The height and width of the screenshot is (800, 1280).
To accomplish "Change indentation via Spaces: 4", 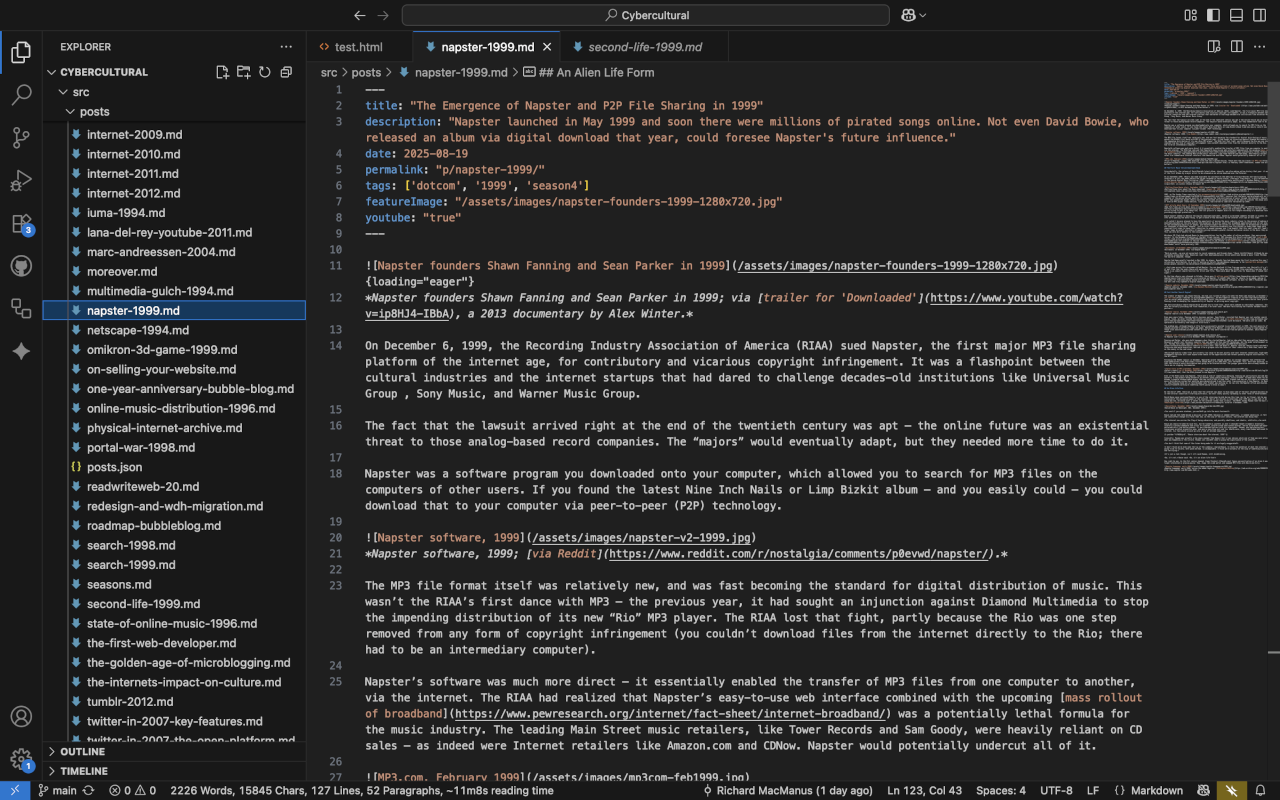I will pyautogui.click(x=1000, y=790).
